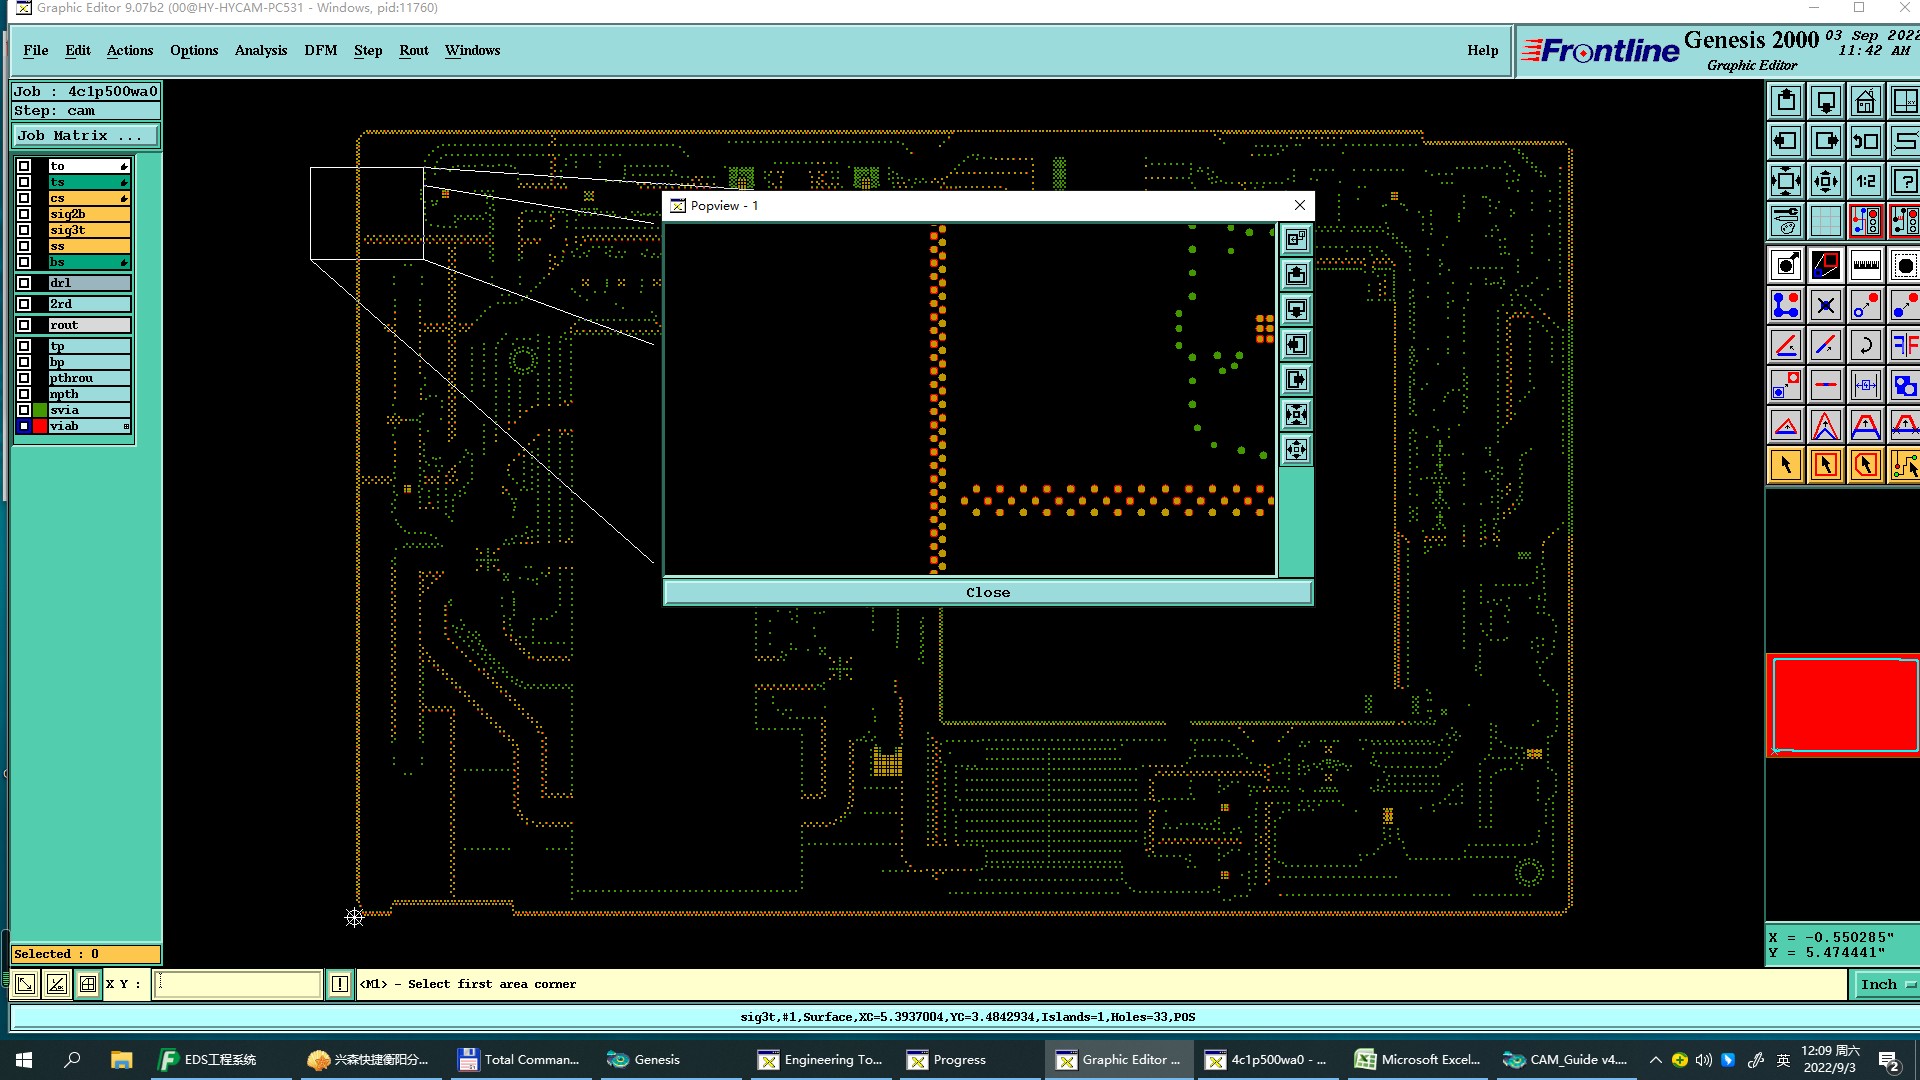Click pan-left icon in Popview toolbar

click(1296, 345)
